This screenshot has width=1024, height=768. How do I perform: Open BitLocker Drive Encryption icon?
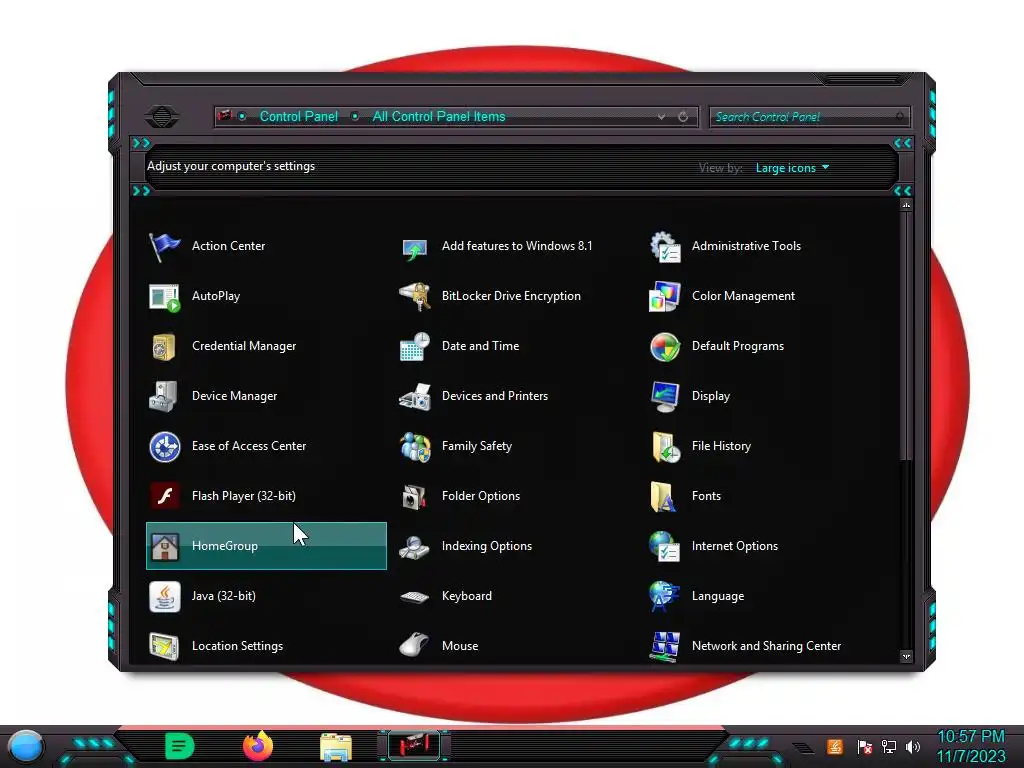tap(415, 296)
